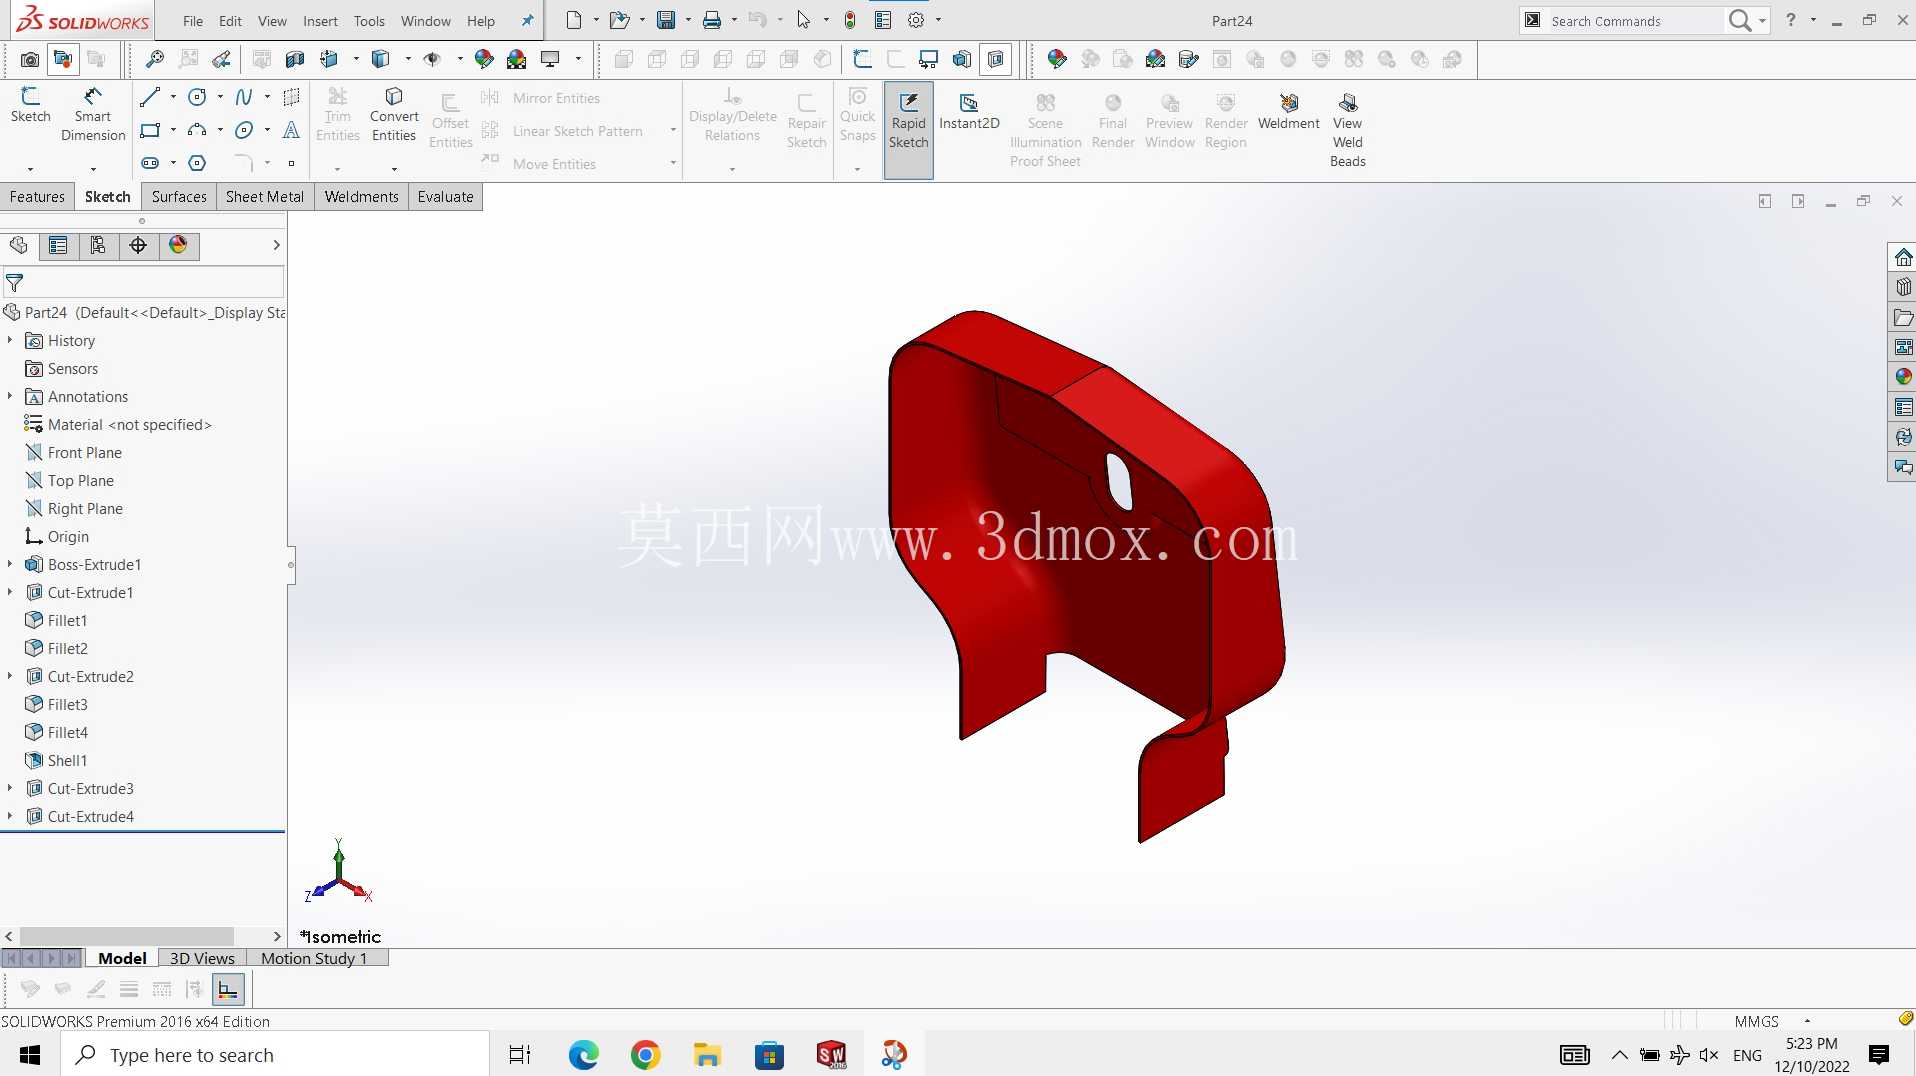Open the Design Library task pane icon

point(1903,287)
